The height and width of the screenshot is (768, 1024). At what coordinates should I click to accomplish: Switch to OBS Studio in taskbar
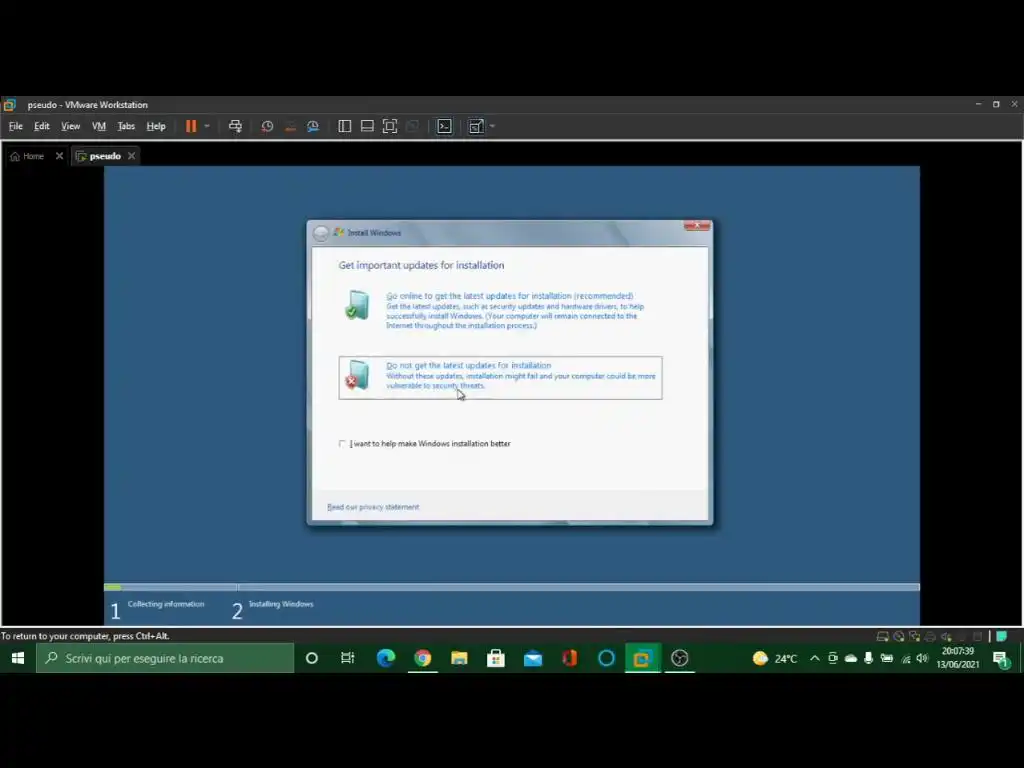(680, 658)
